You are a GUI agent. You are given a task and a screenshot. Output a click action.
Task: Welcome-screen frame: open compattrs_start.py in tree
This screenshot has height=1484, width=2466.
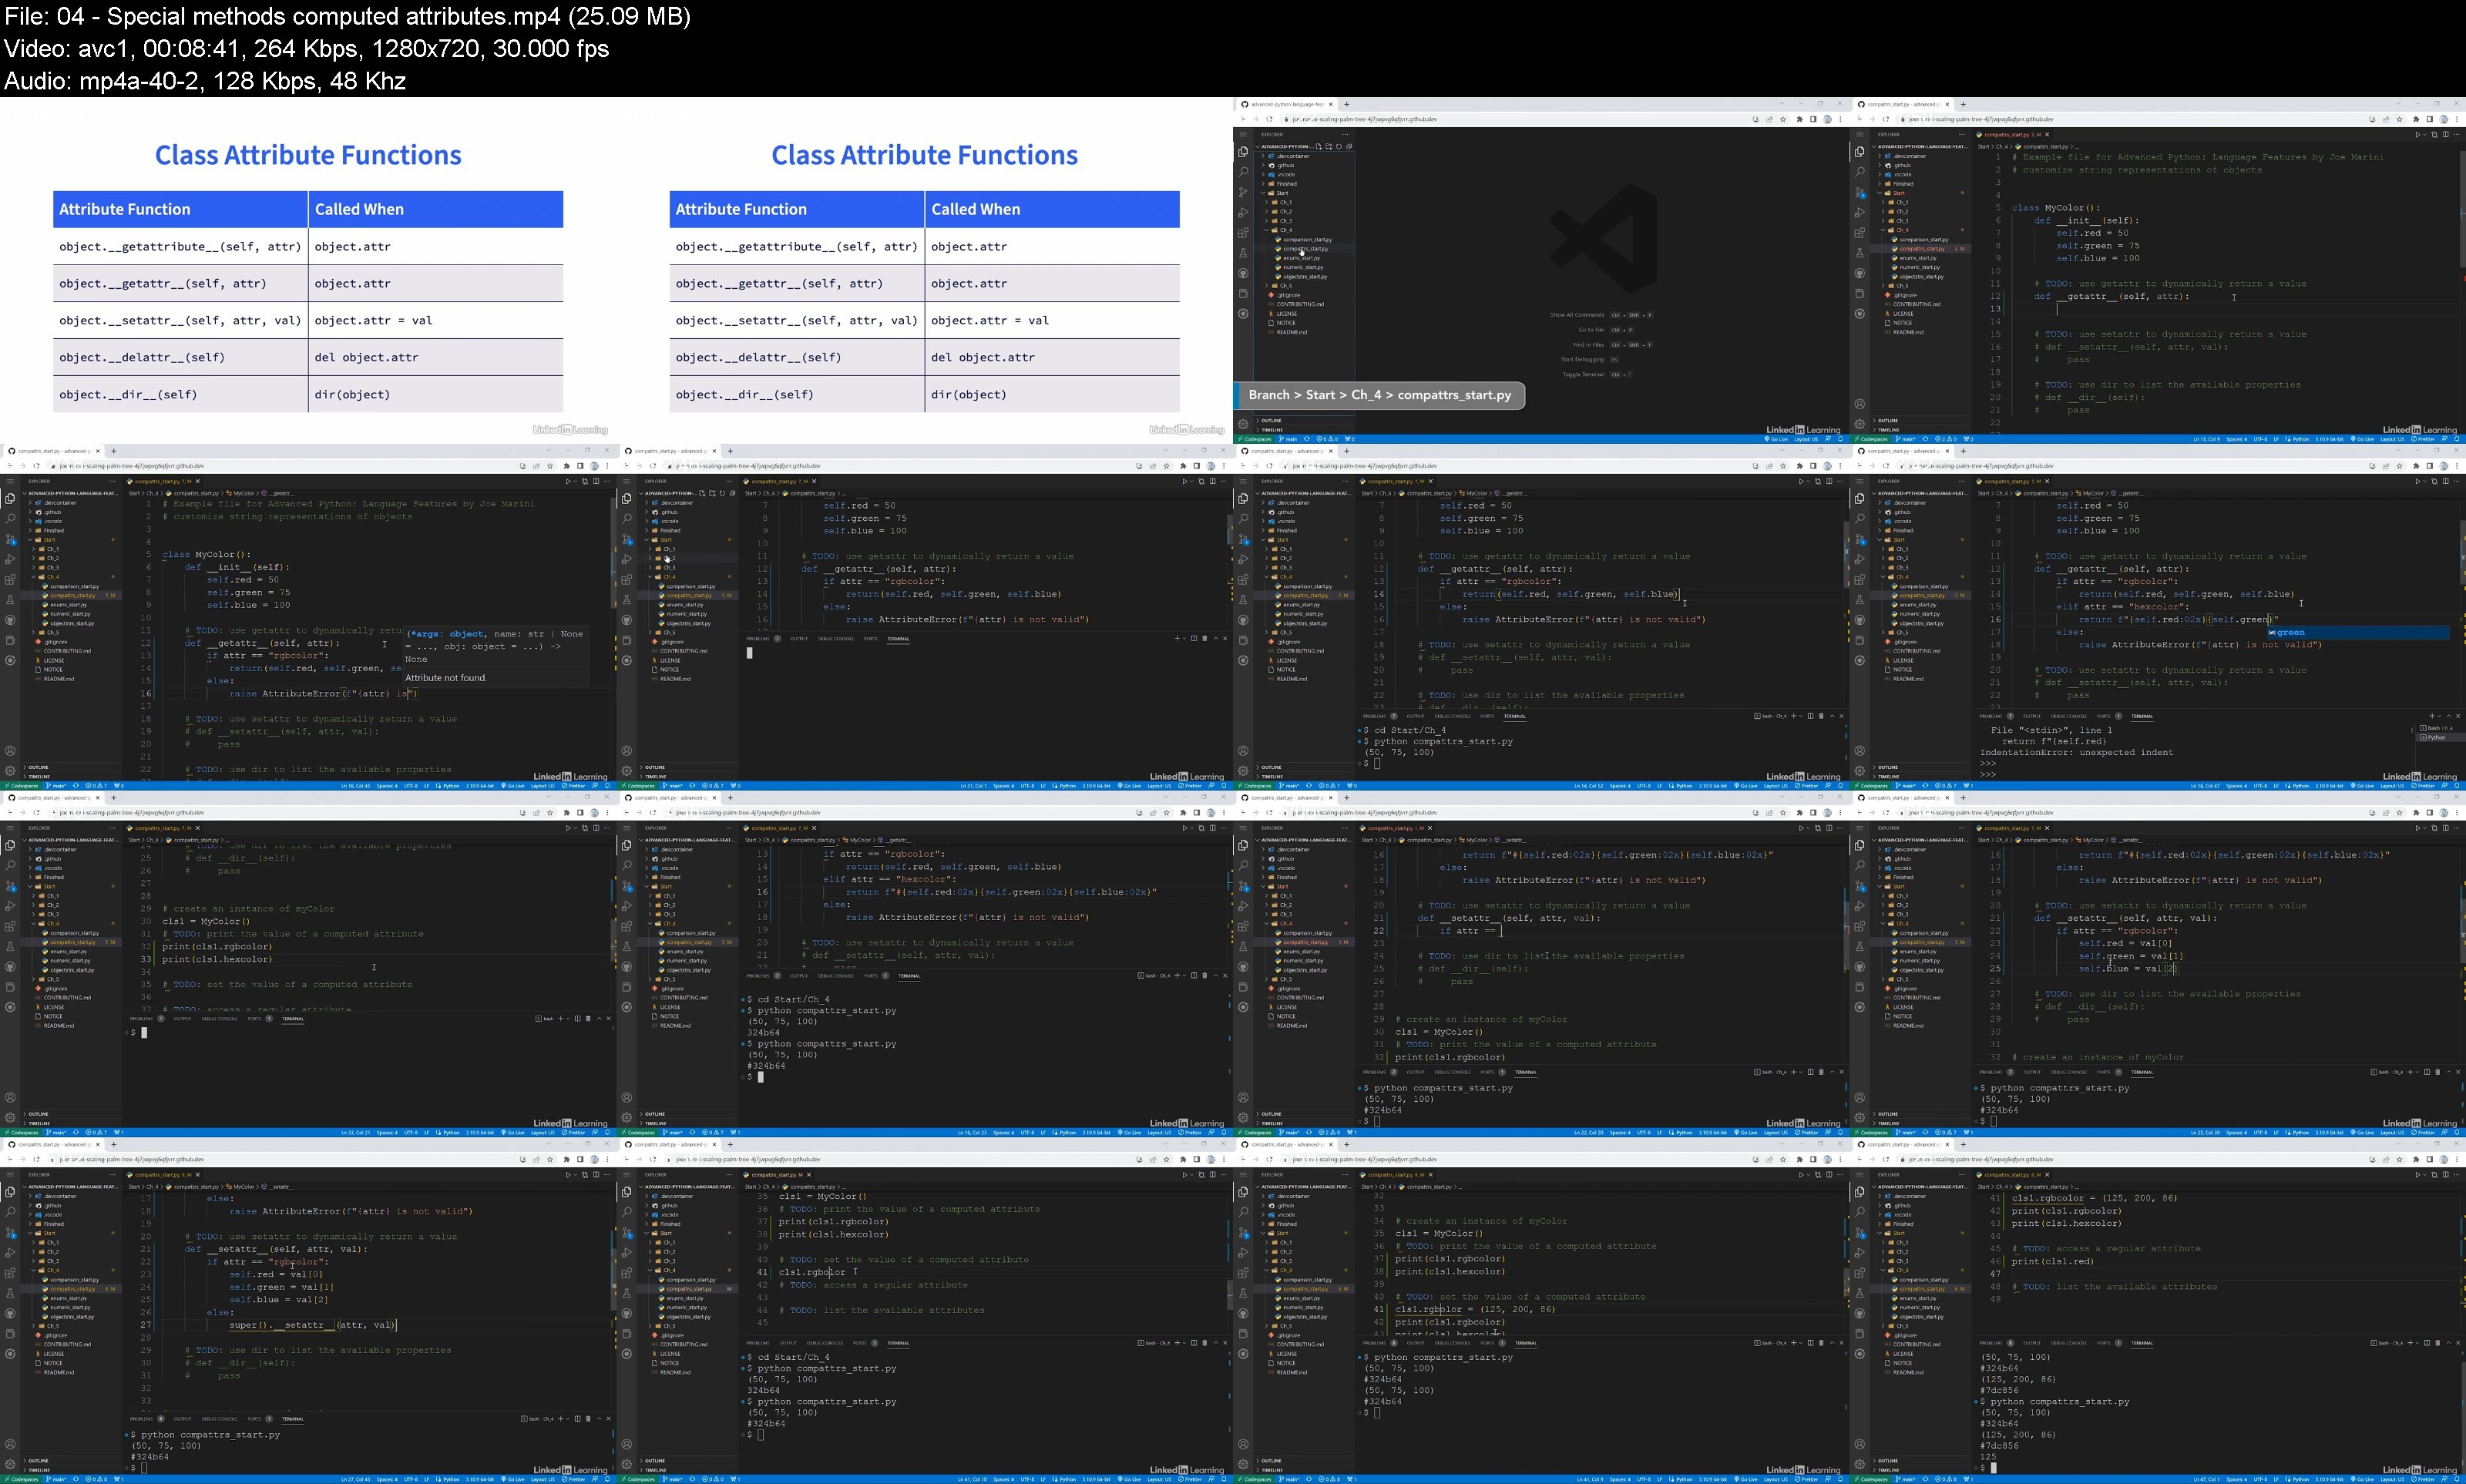click(x=1304, y=249)
